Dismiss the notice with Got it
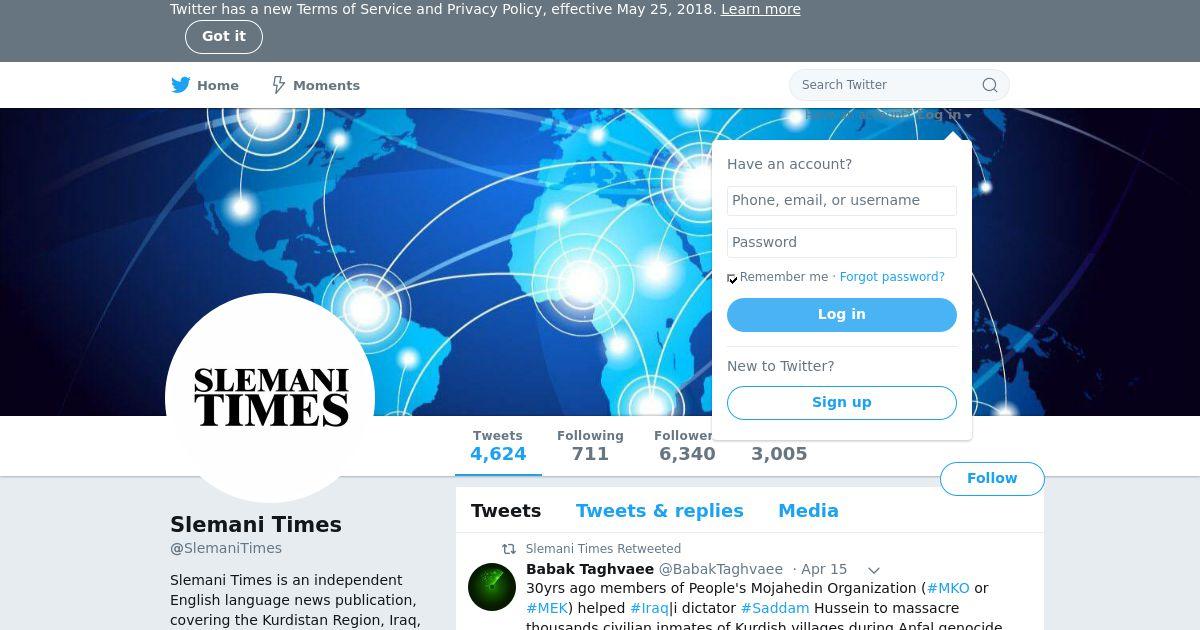This screenshot has height=630, width=1200. pyautogui.click(x=224, y=37)
